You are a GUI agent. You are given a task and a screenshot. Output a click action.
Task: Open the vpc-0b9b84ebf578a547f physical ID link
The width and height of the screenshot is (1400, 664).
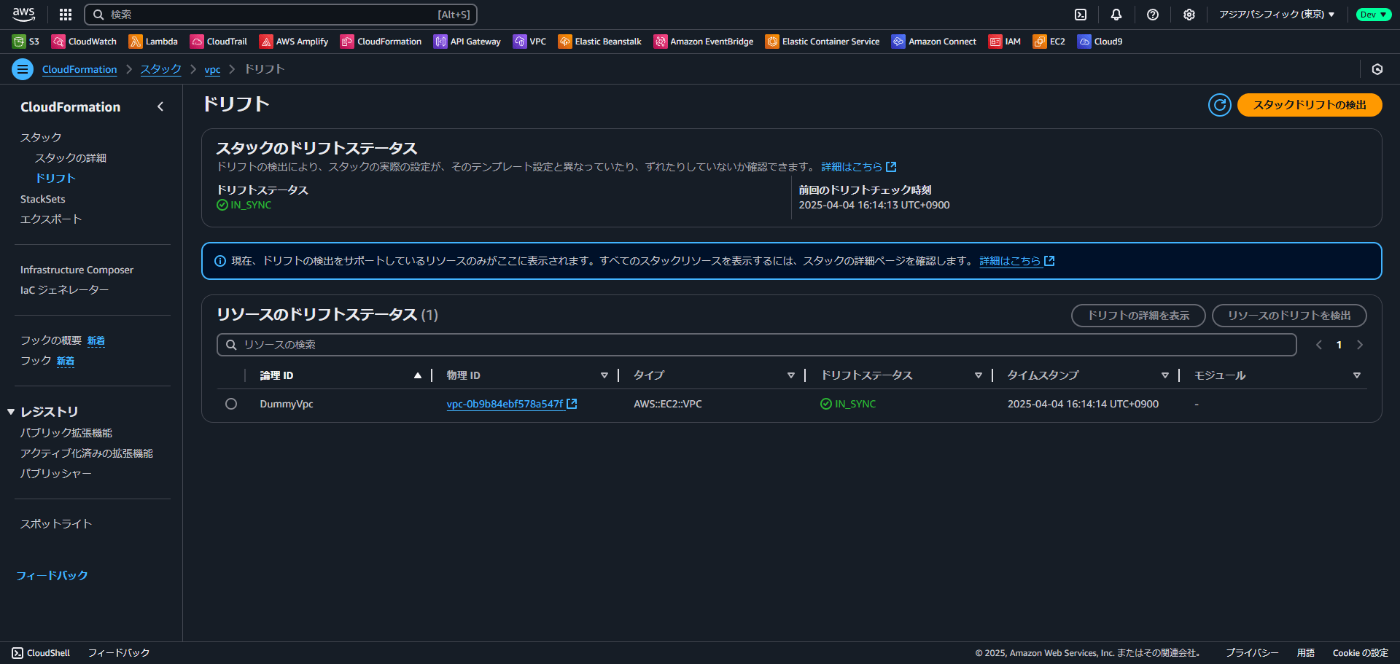point(505,404)
